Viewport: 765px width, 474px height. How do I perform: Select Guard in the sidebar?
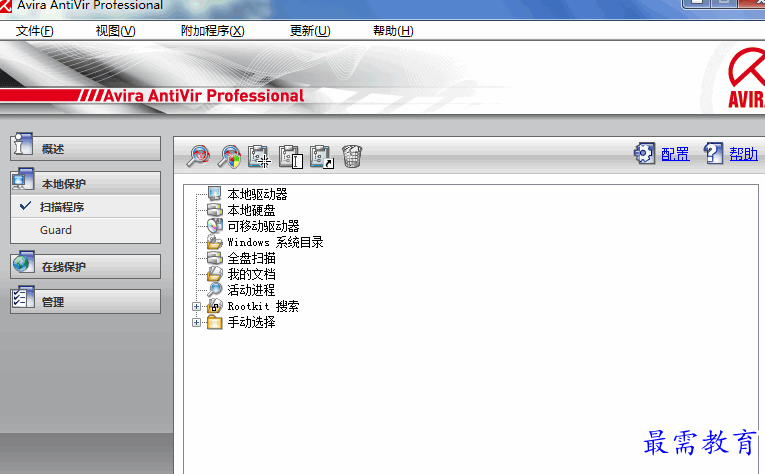85,230
